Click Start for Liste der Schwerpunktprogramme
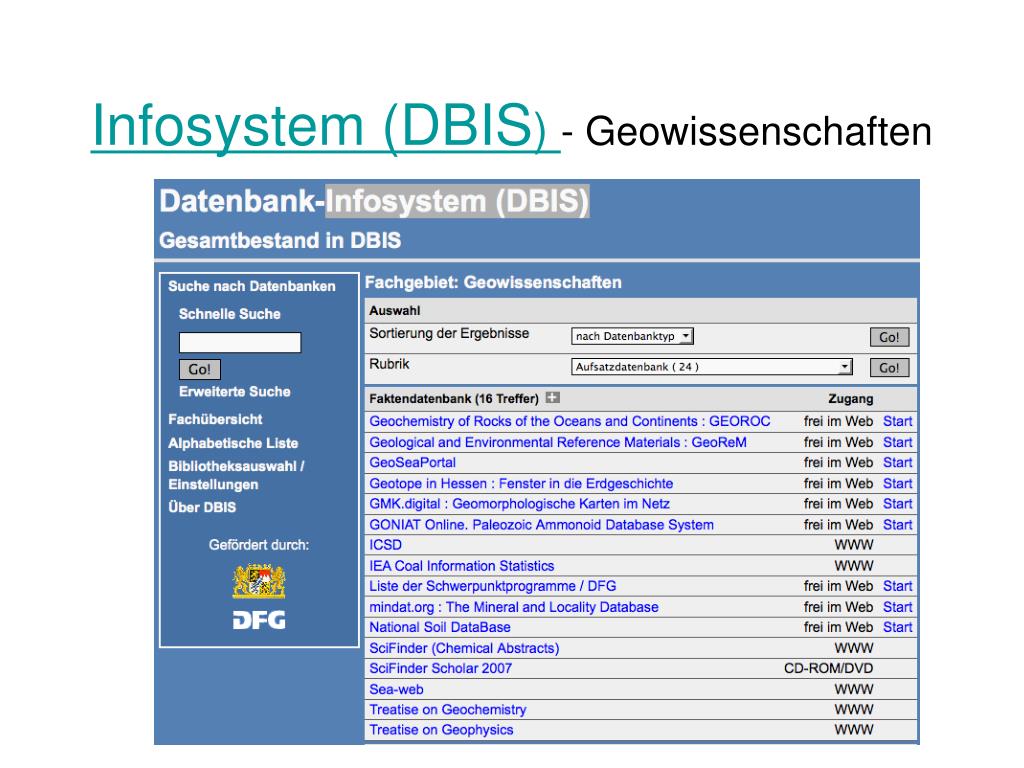The height and width of the screenshot is (768, 1024). pos(897,586)
